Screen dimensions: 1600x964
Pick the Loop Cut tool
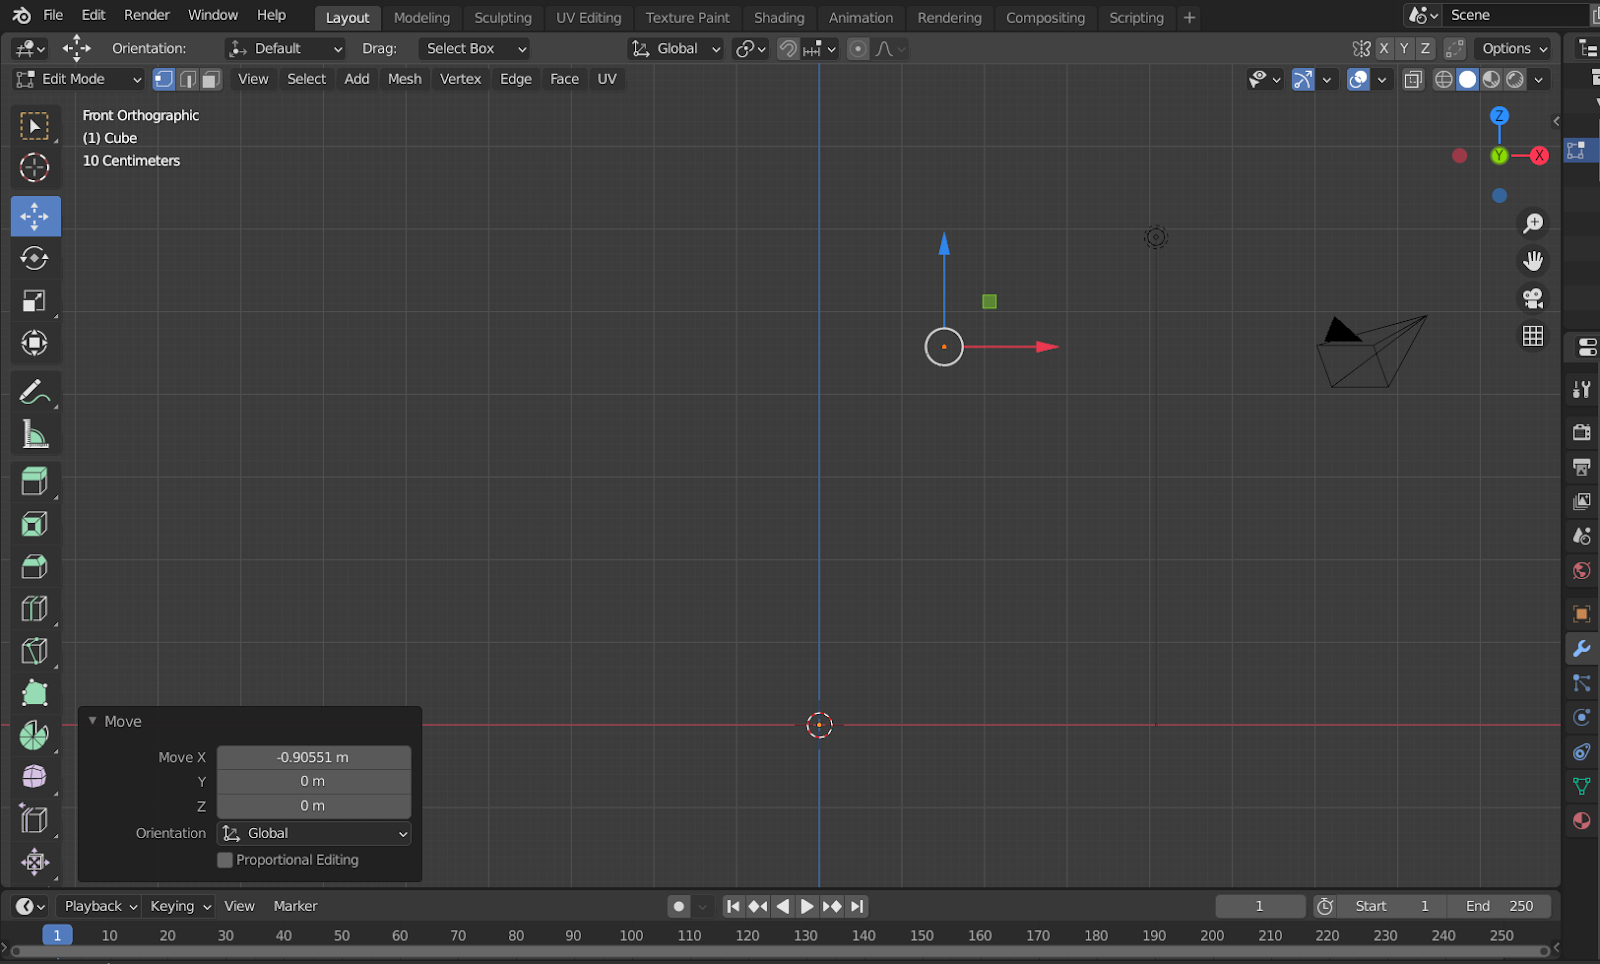[x=35, y=609]
